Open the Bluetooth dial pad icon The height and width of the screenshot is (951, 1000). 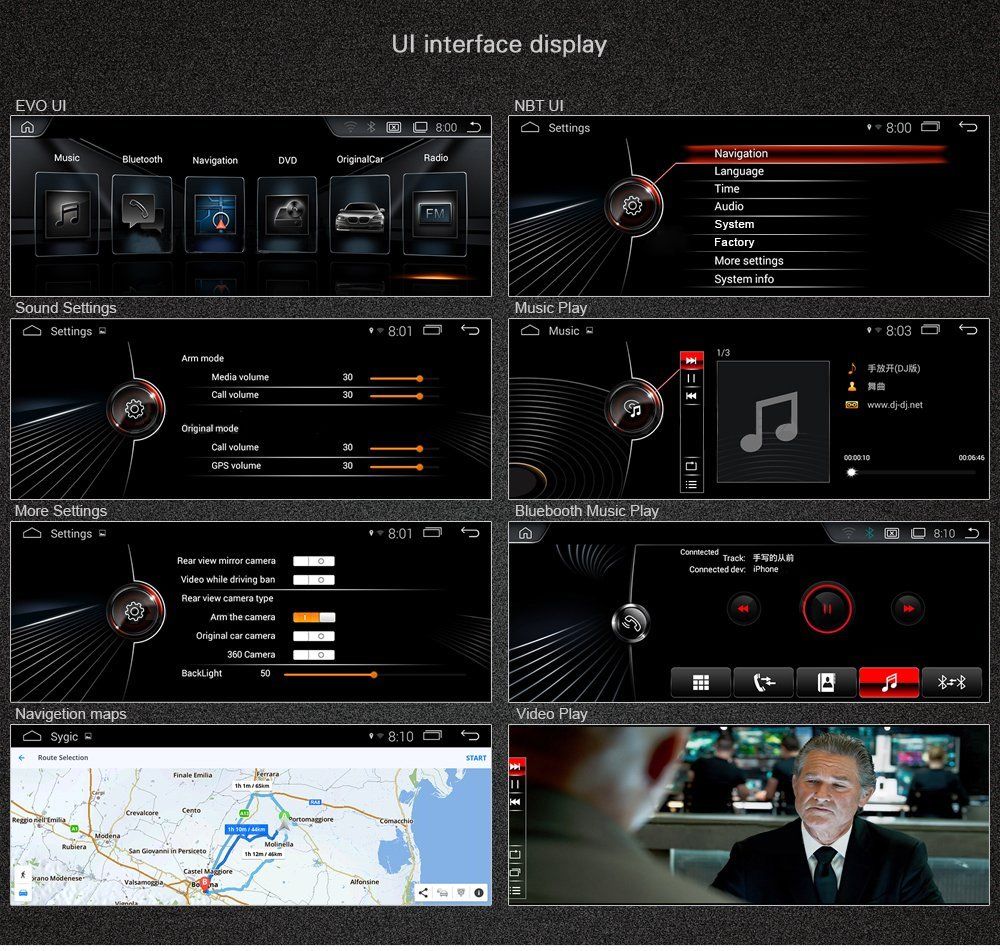701,682
